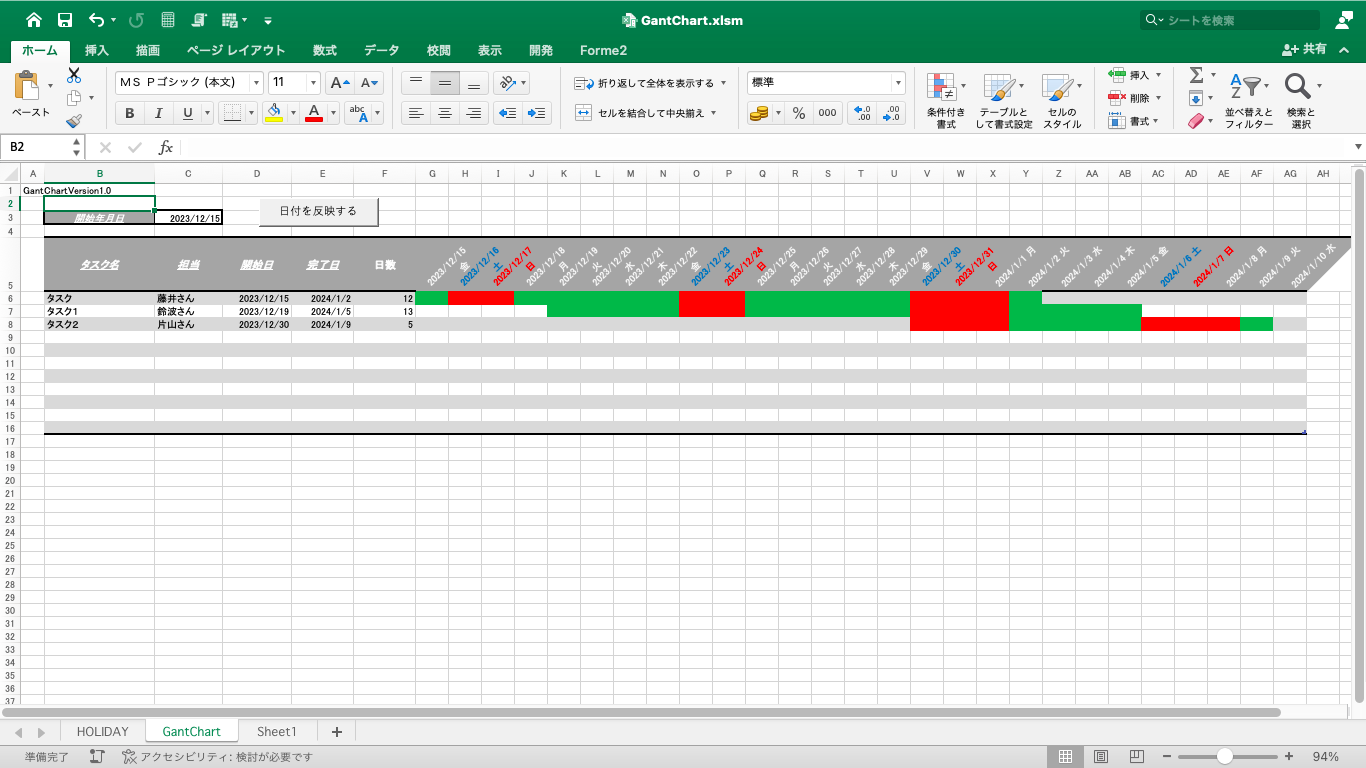Viewport: 1366px width, 768px height.
Task: Open Conditional Formatting (条件付き書式)
Action: 945,101
